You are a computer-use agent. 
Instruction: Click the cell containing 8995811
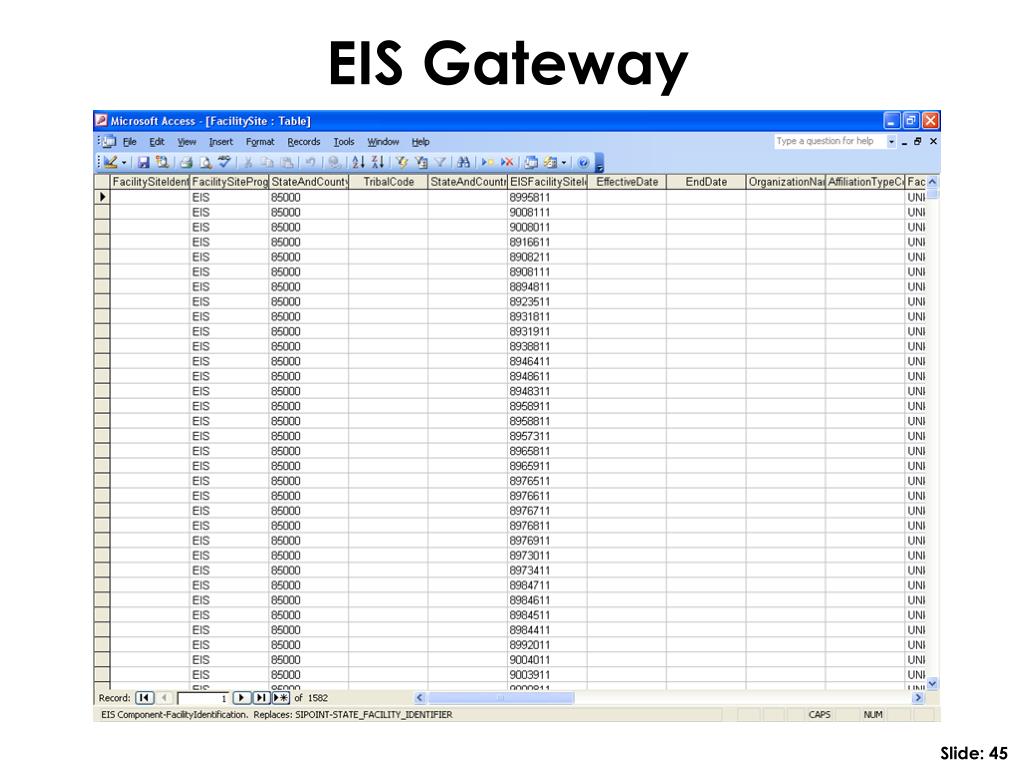(547, 197)
